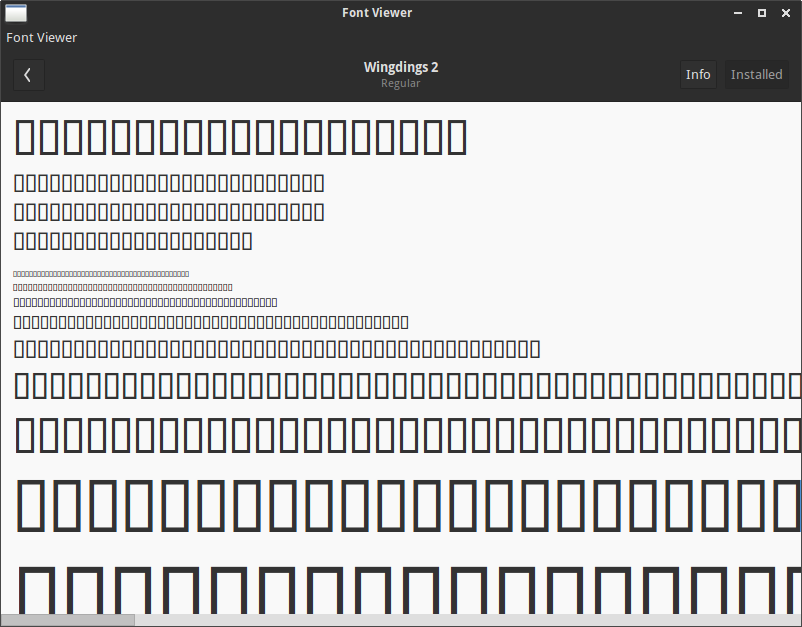Select the Wingdings 2 font title
This screenshot has height=627, width=802.
401,68
